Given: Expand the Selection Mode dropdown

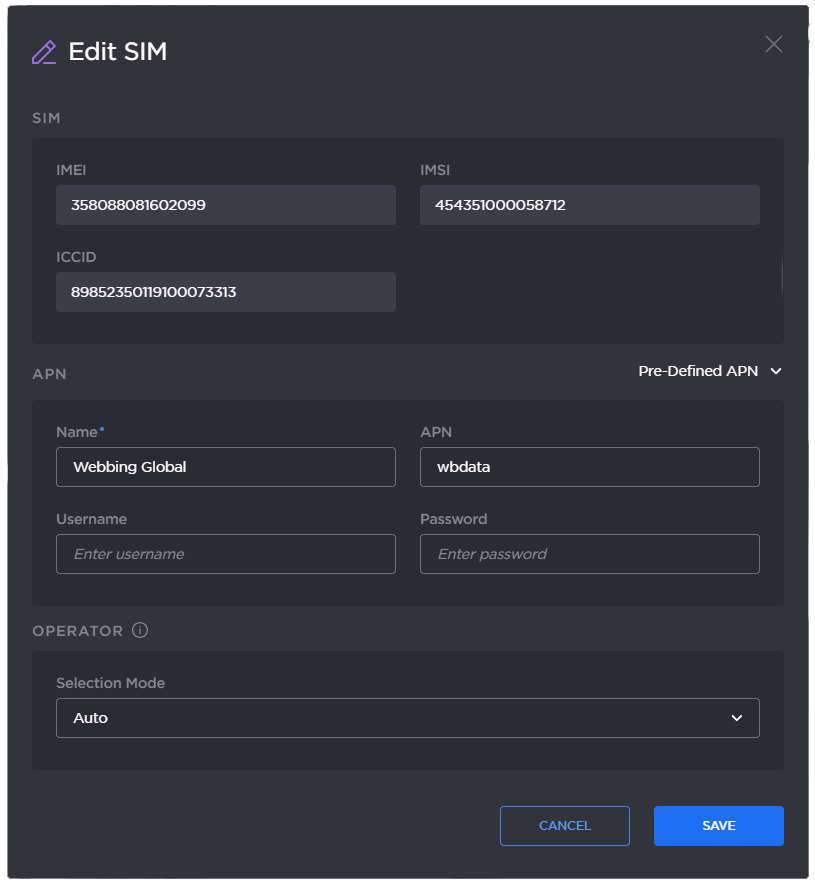Looking at the screenshot, I should (407, 717).
